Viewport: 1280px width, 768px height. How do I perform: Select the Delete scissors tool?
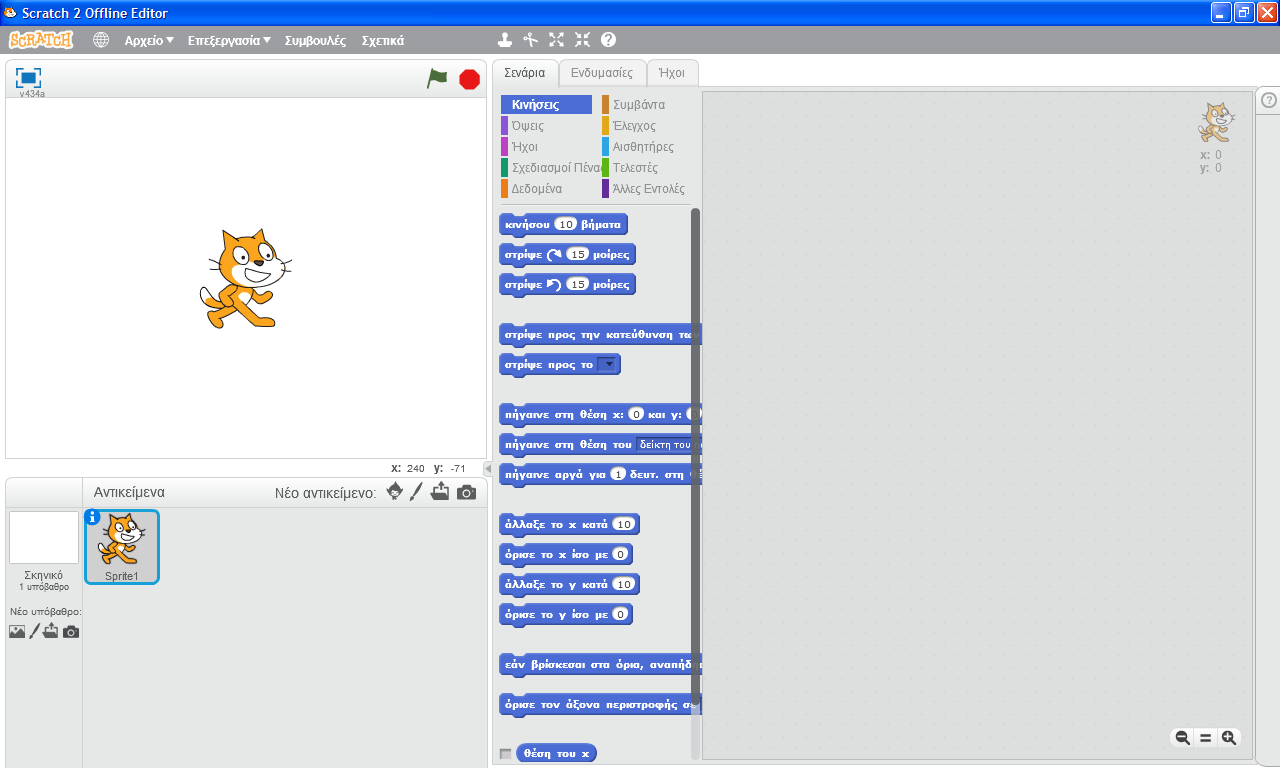pyautogui.click(x=531, y=40)
